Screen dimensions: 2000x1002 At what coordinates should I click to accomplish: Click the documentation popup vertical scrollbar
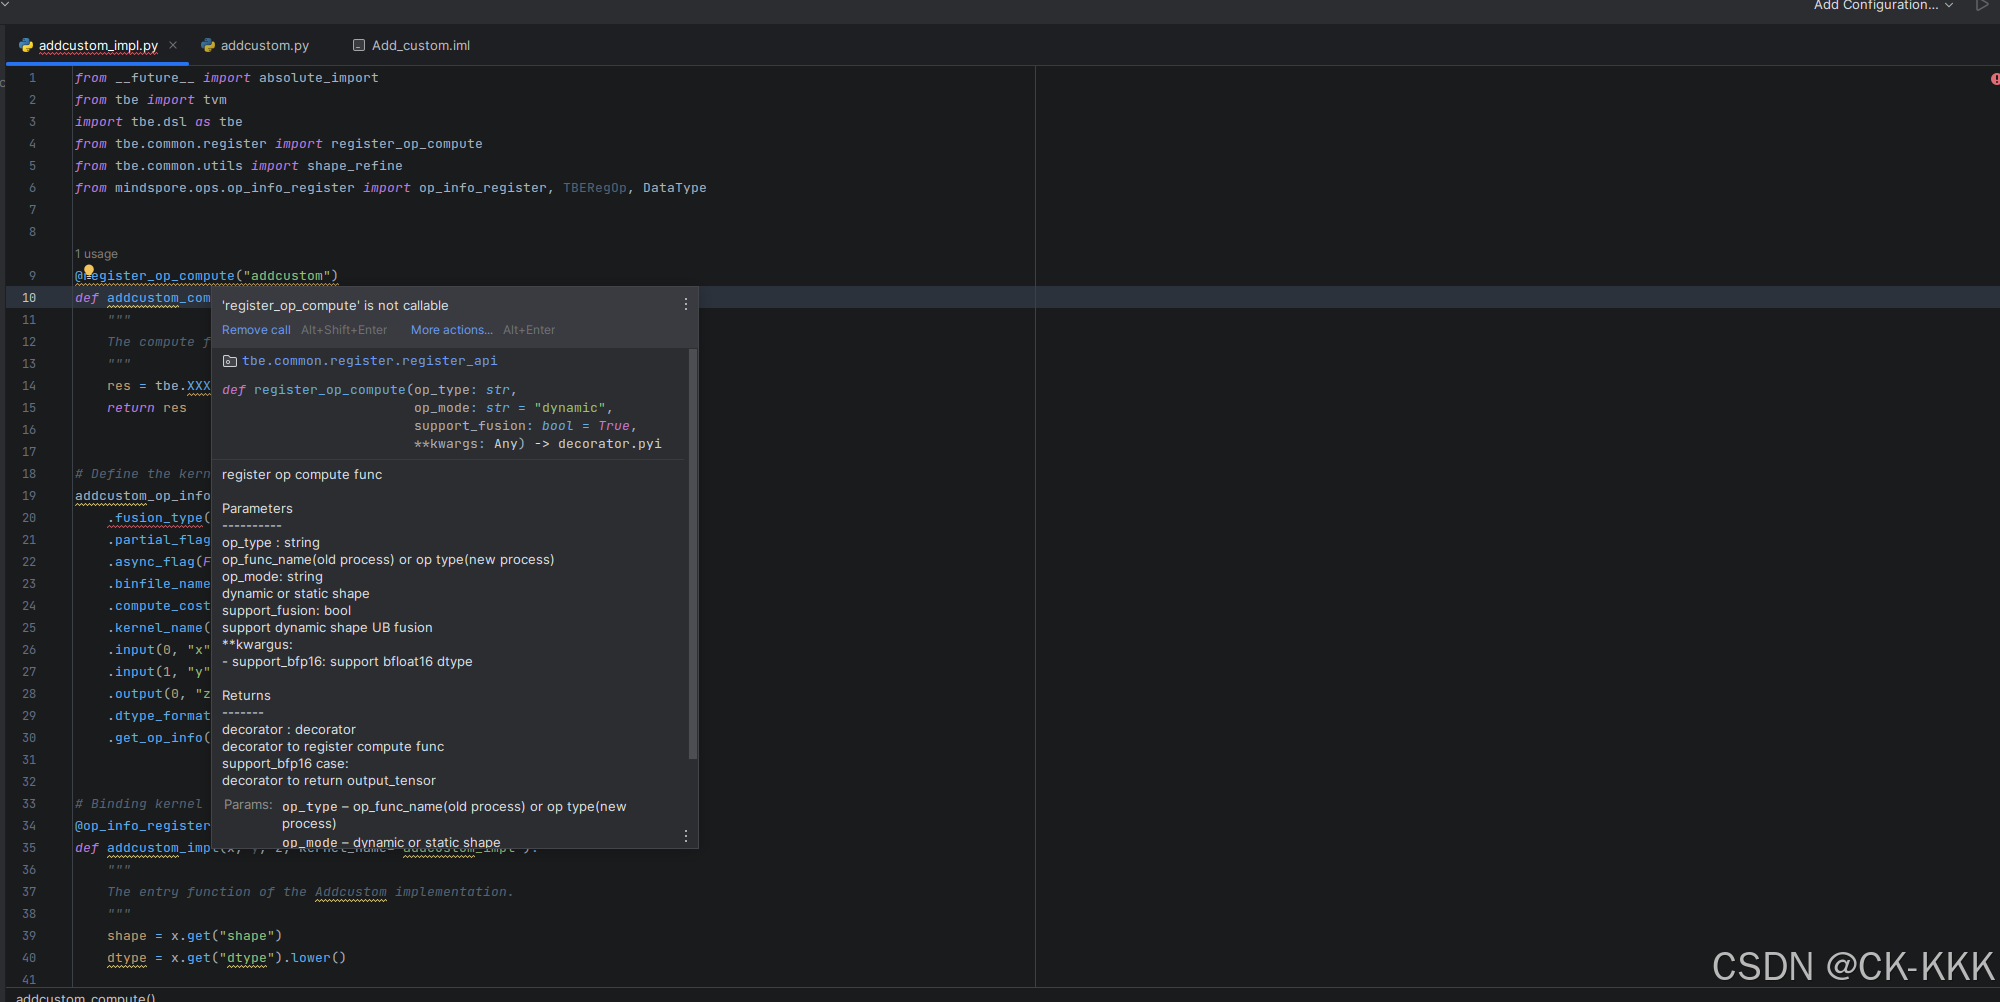click(692, 553)
